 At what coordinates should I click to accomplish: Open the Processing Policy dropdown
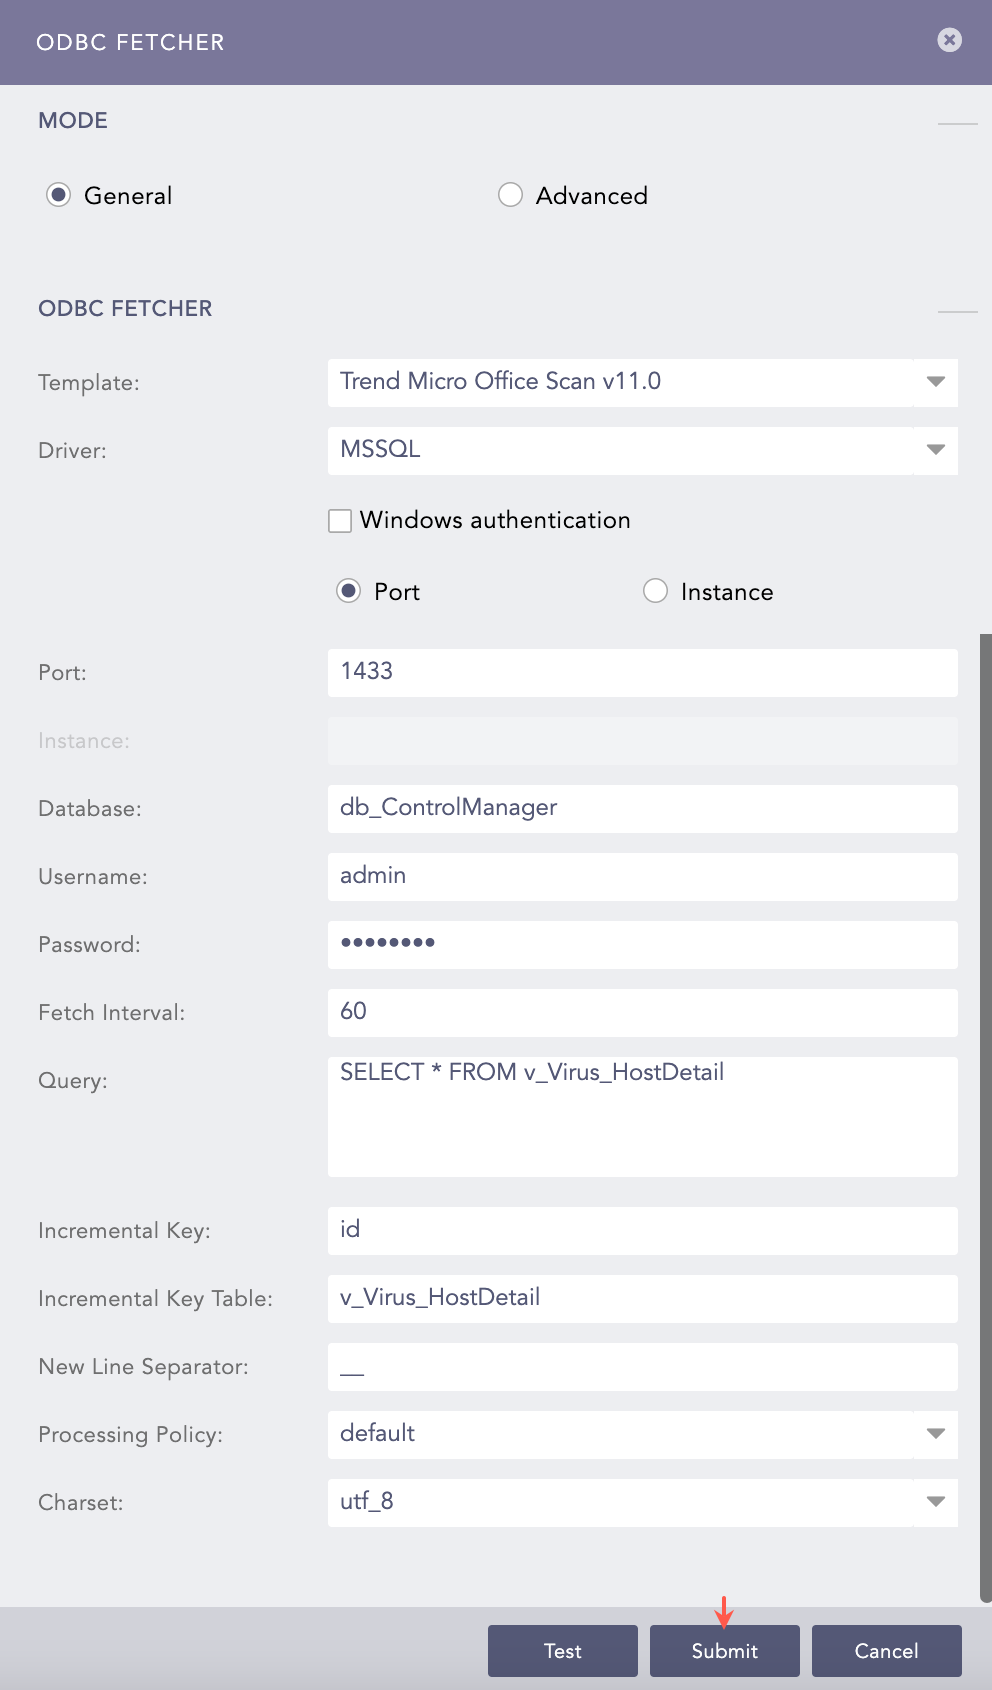935,1434
